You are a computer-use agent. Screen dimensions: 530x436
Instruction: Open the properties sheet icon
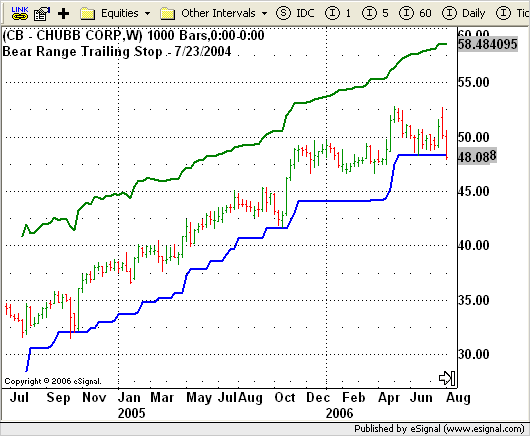click(x=42, y=14)
